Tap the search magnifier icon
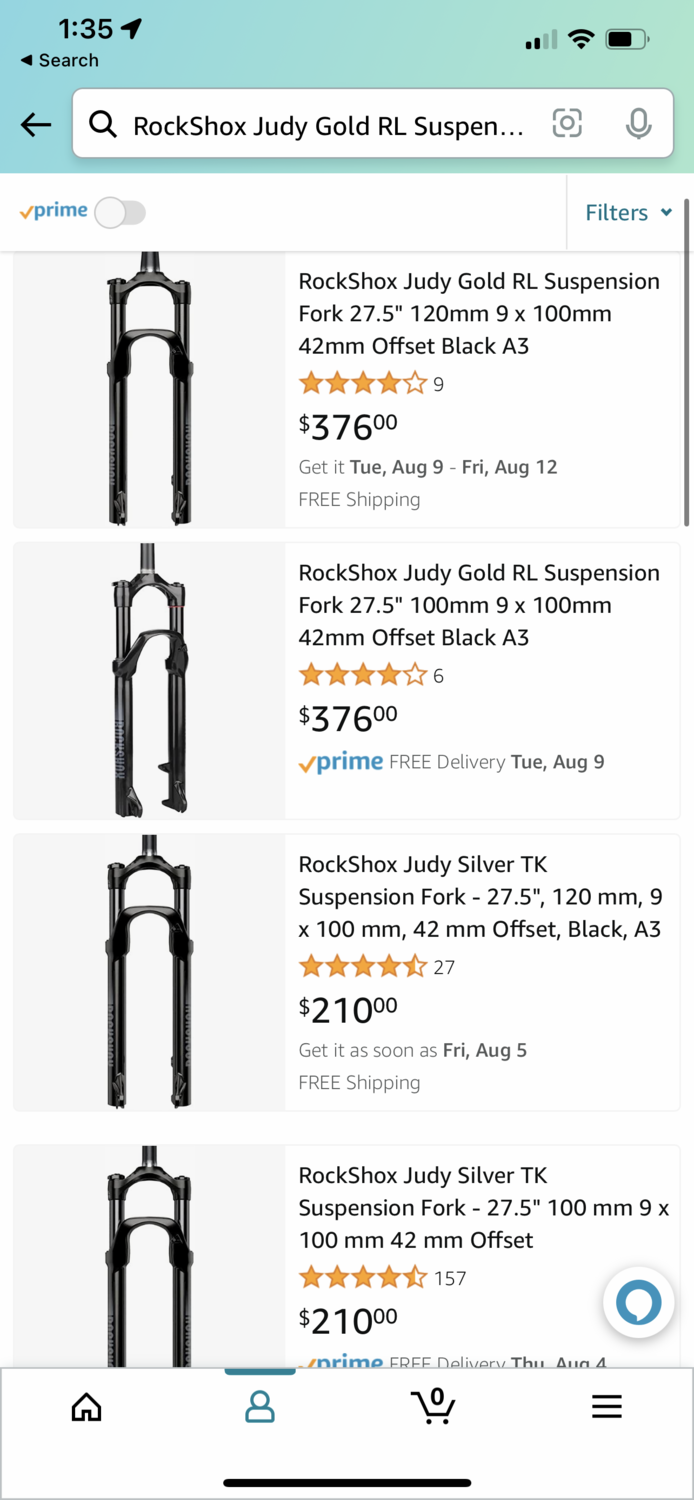 [103, 124]
